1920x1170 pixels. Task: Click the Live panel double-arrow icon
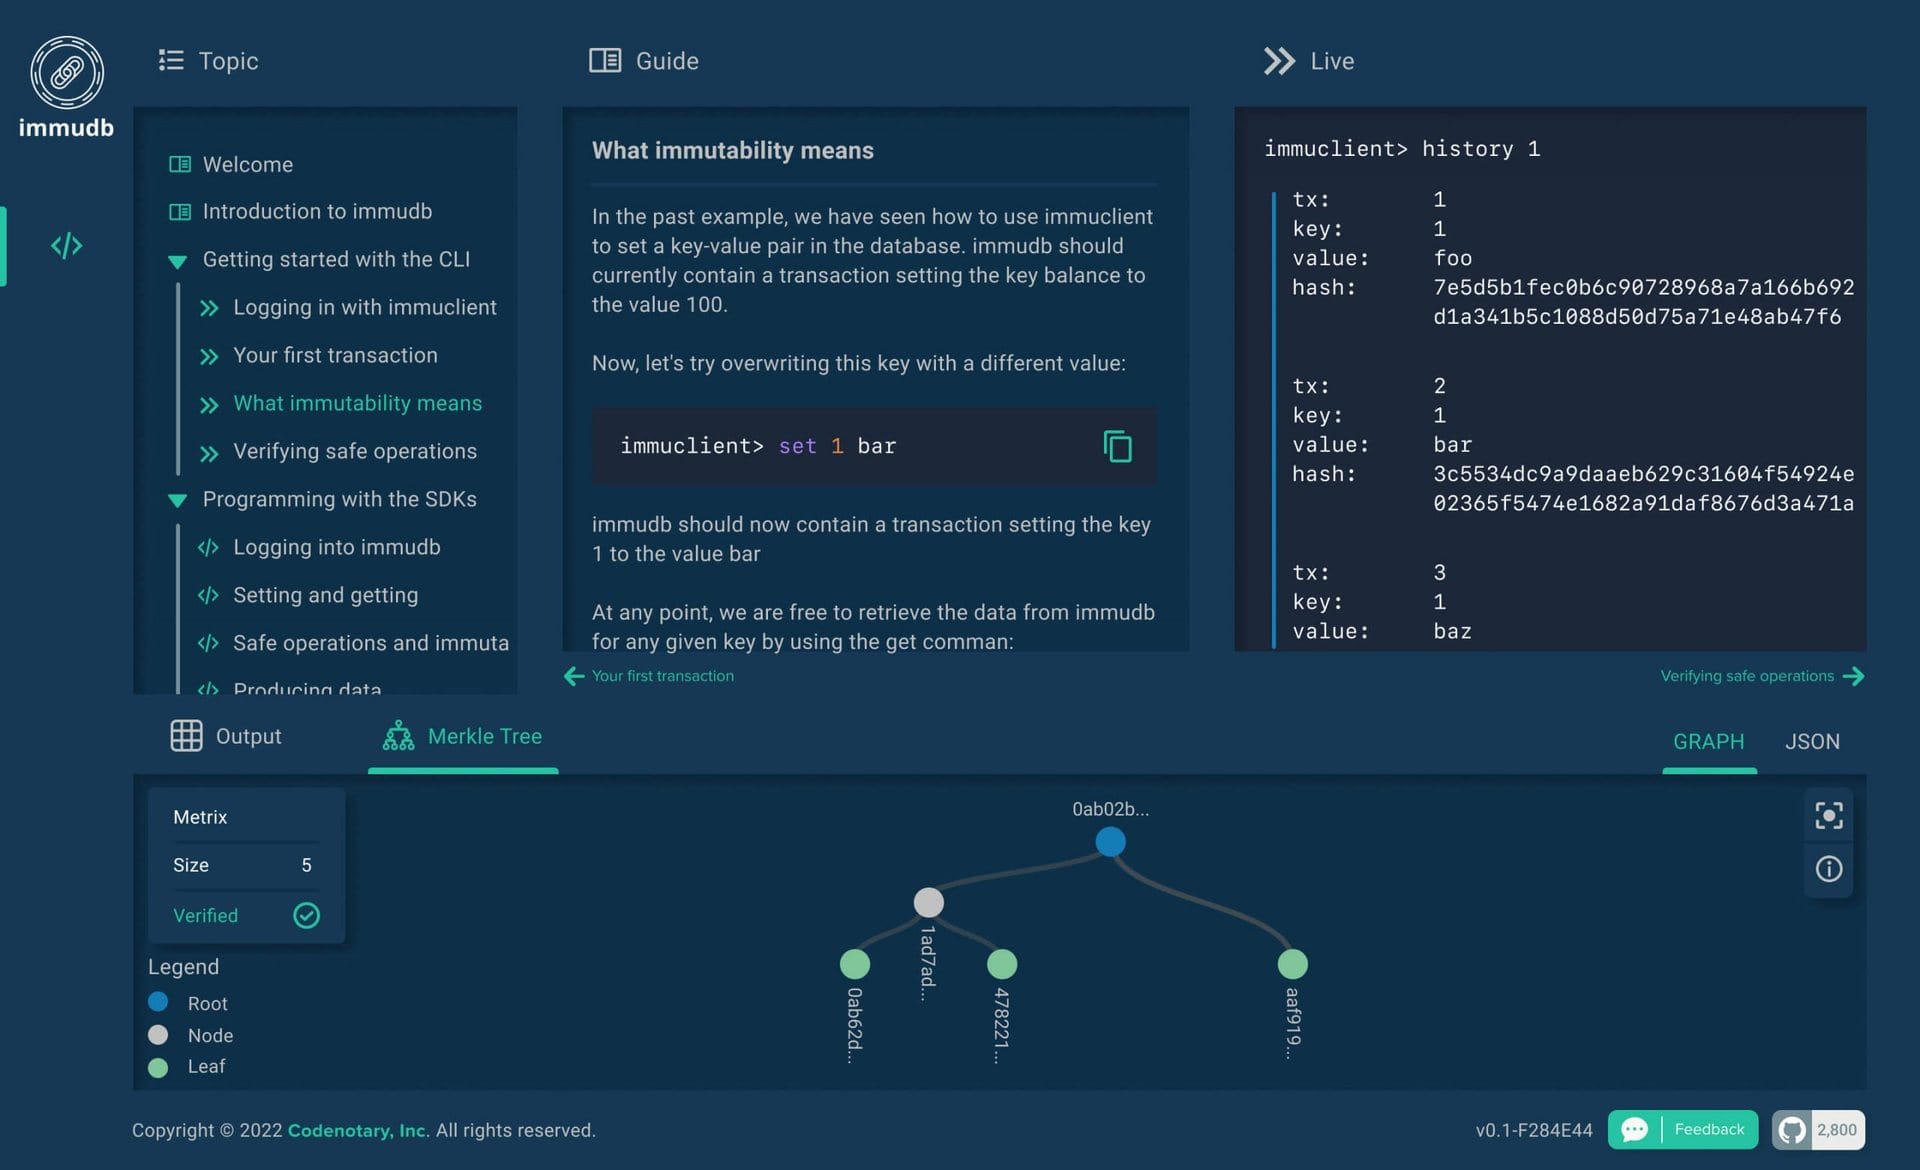pos(1278,60)
